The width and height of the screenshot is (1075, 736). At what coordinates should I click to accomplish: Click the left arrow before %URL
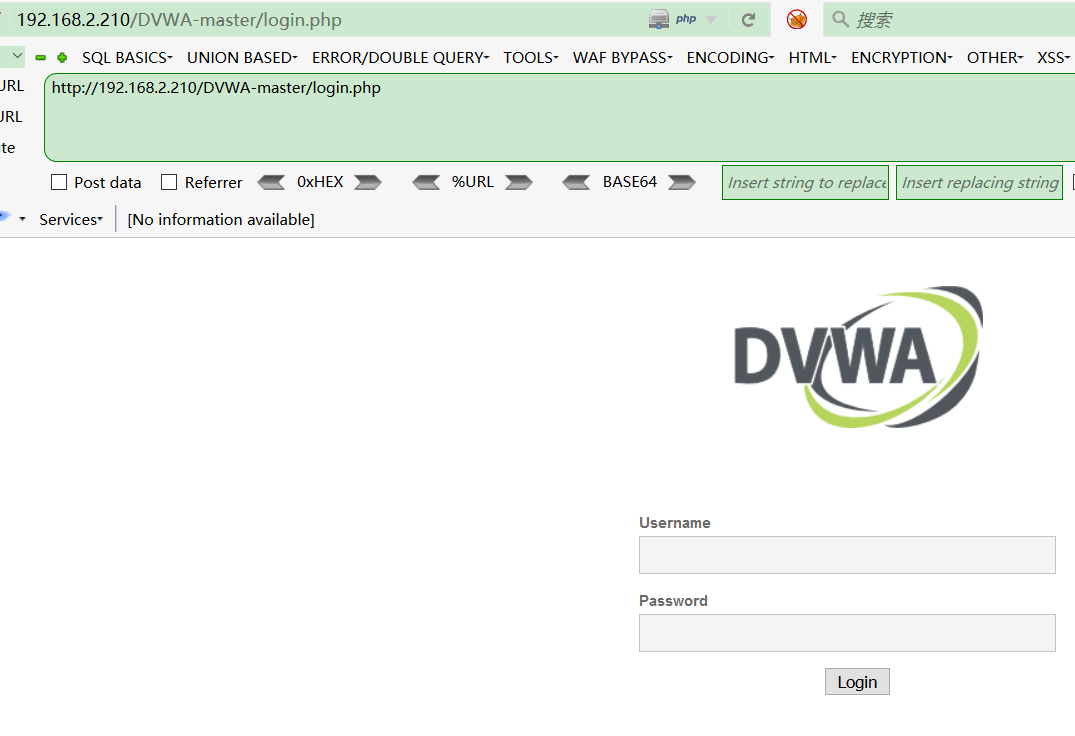[x=426, y=182]
